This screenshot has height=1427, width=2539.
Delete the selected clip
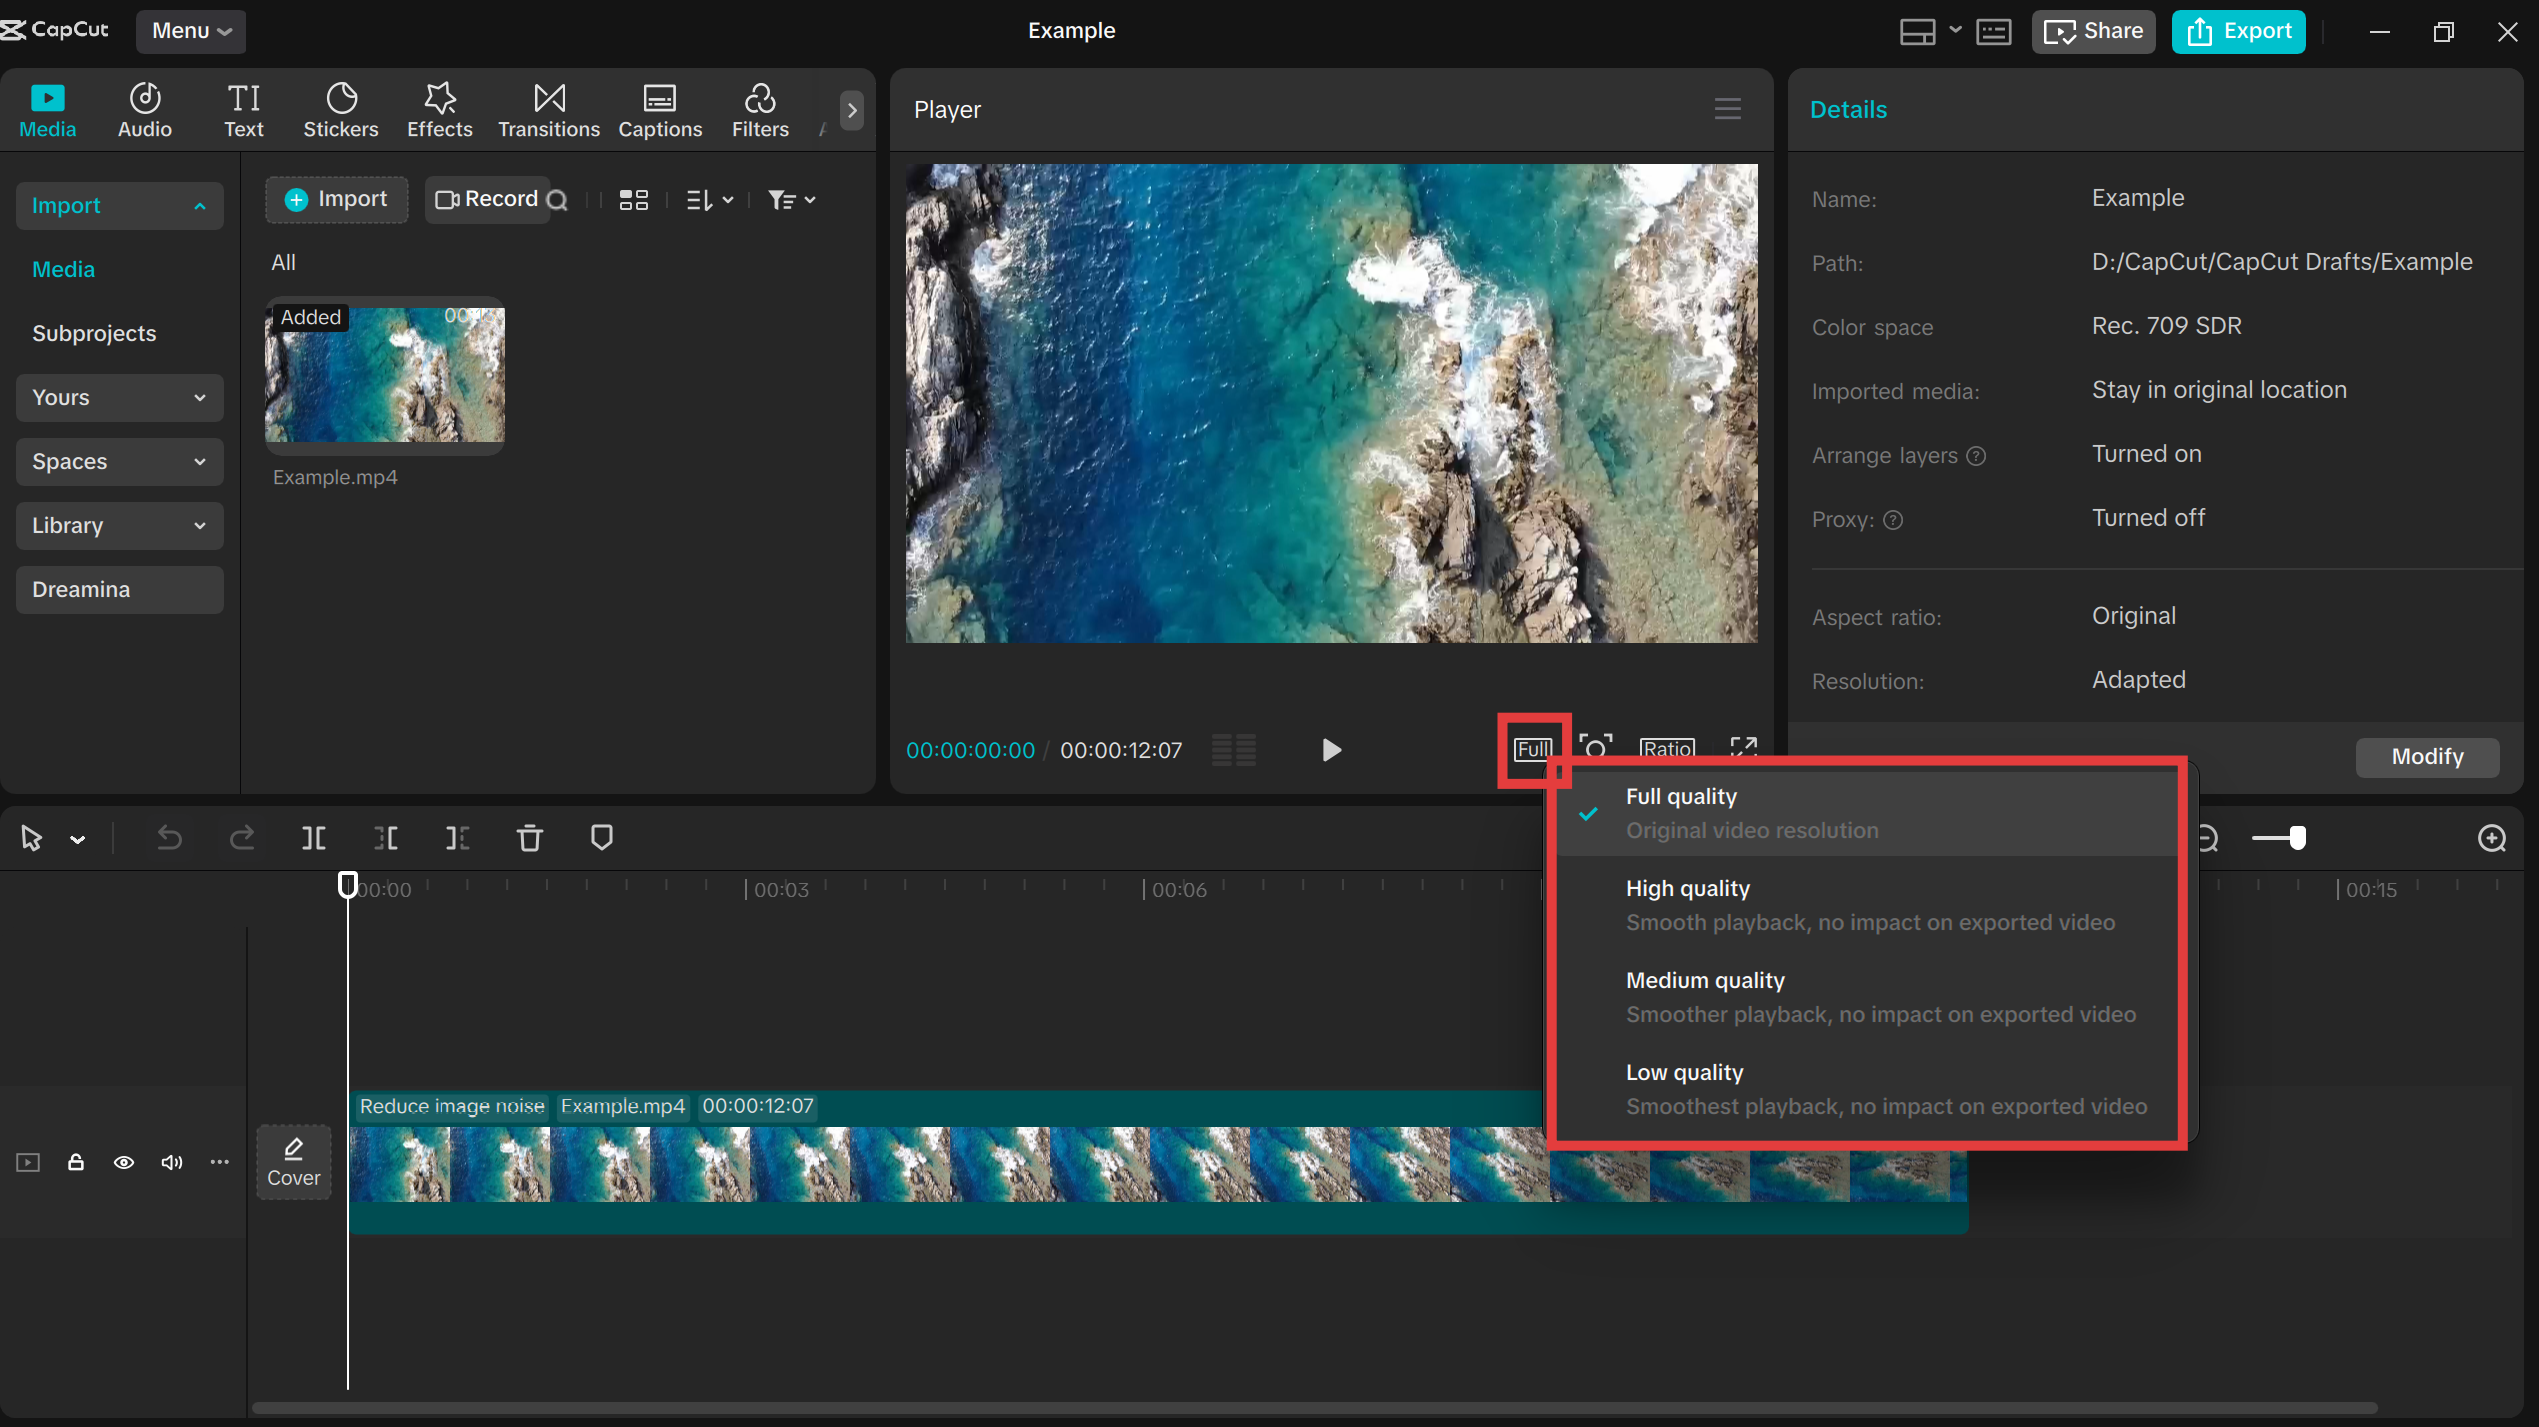click(x=529, y=838)
